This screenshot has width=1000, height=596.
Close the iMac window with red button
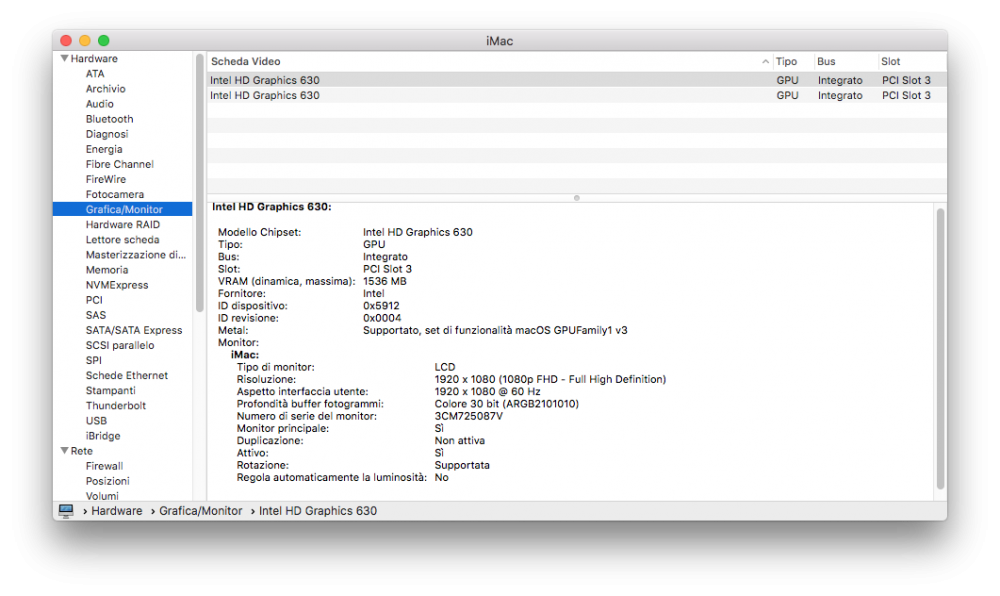coord(66,41)
